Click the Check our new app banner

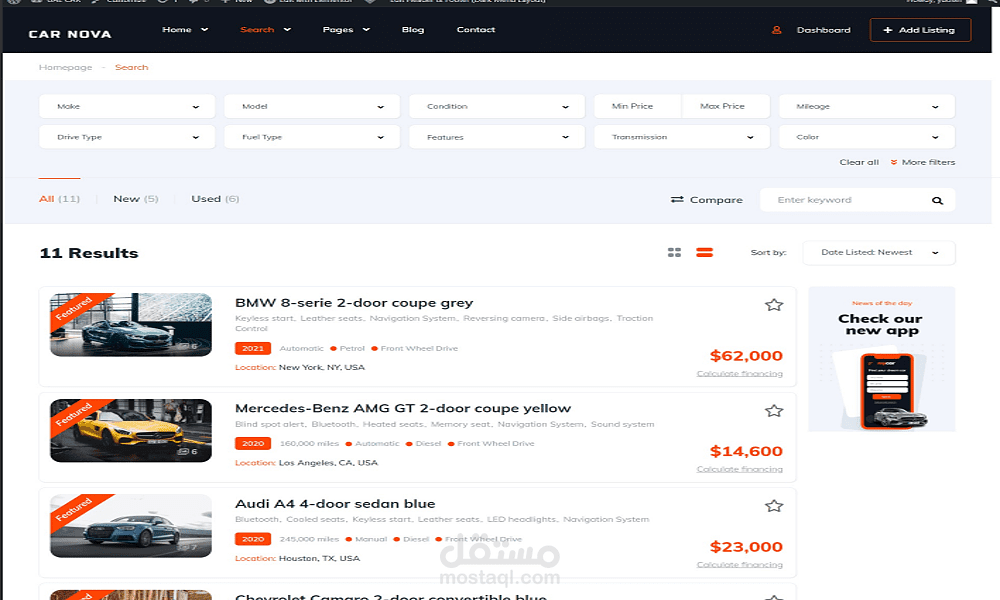(881, 359)
